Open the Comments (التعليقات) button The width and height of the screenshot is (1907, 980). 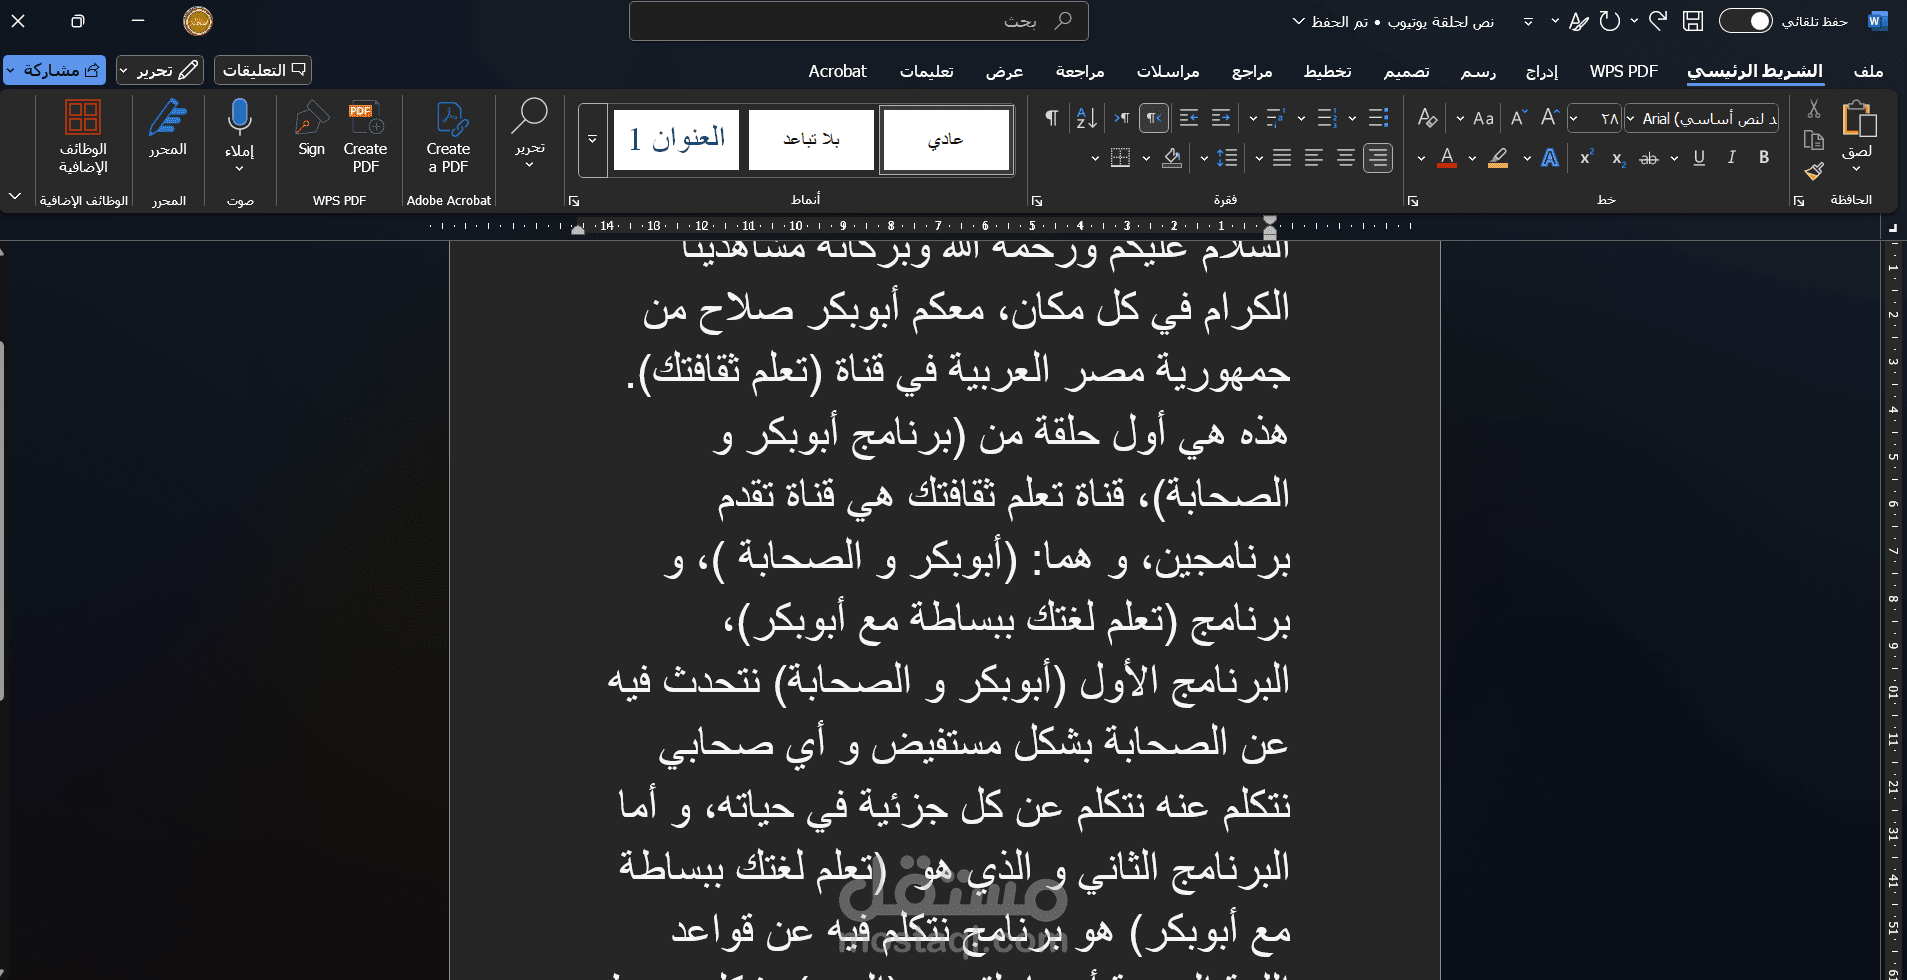263,70
